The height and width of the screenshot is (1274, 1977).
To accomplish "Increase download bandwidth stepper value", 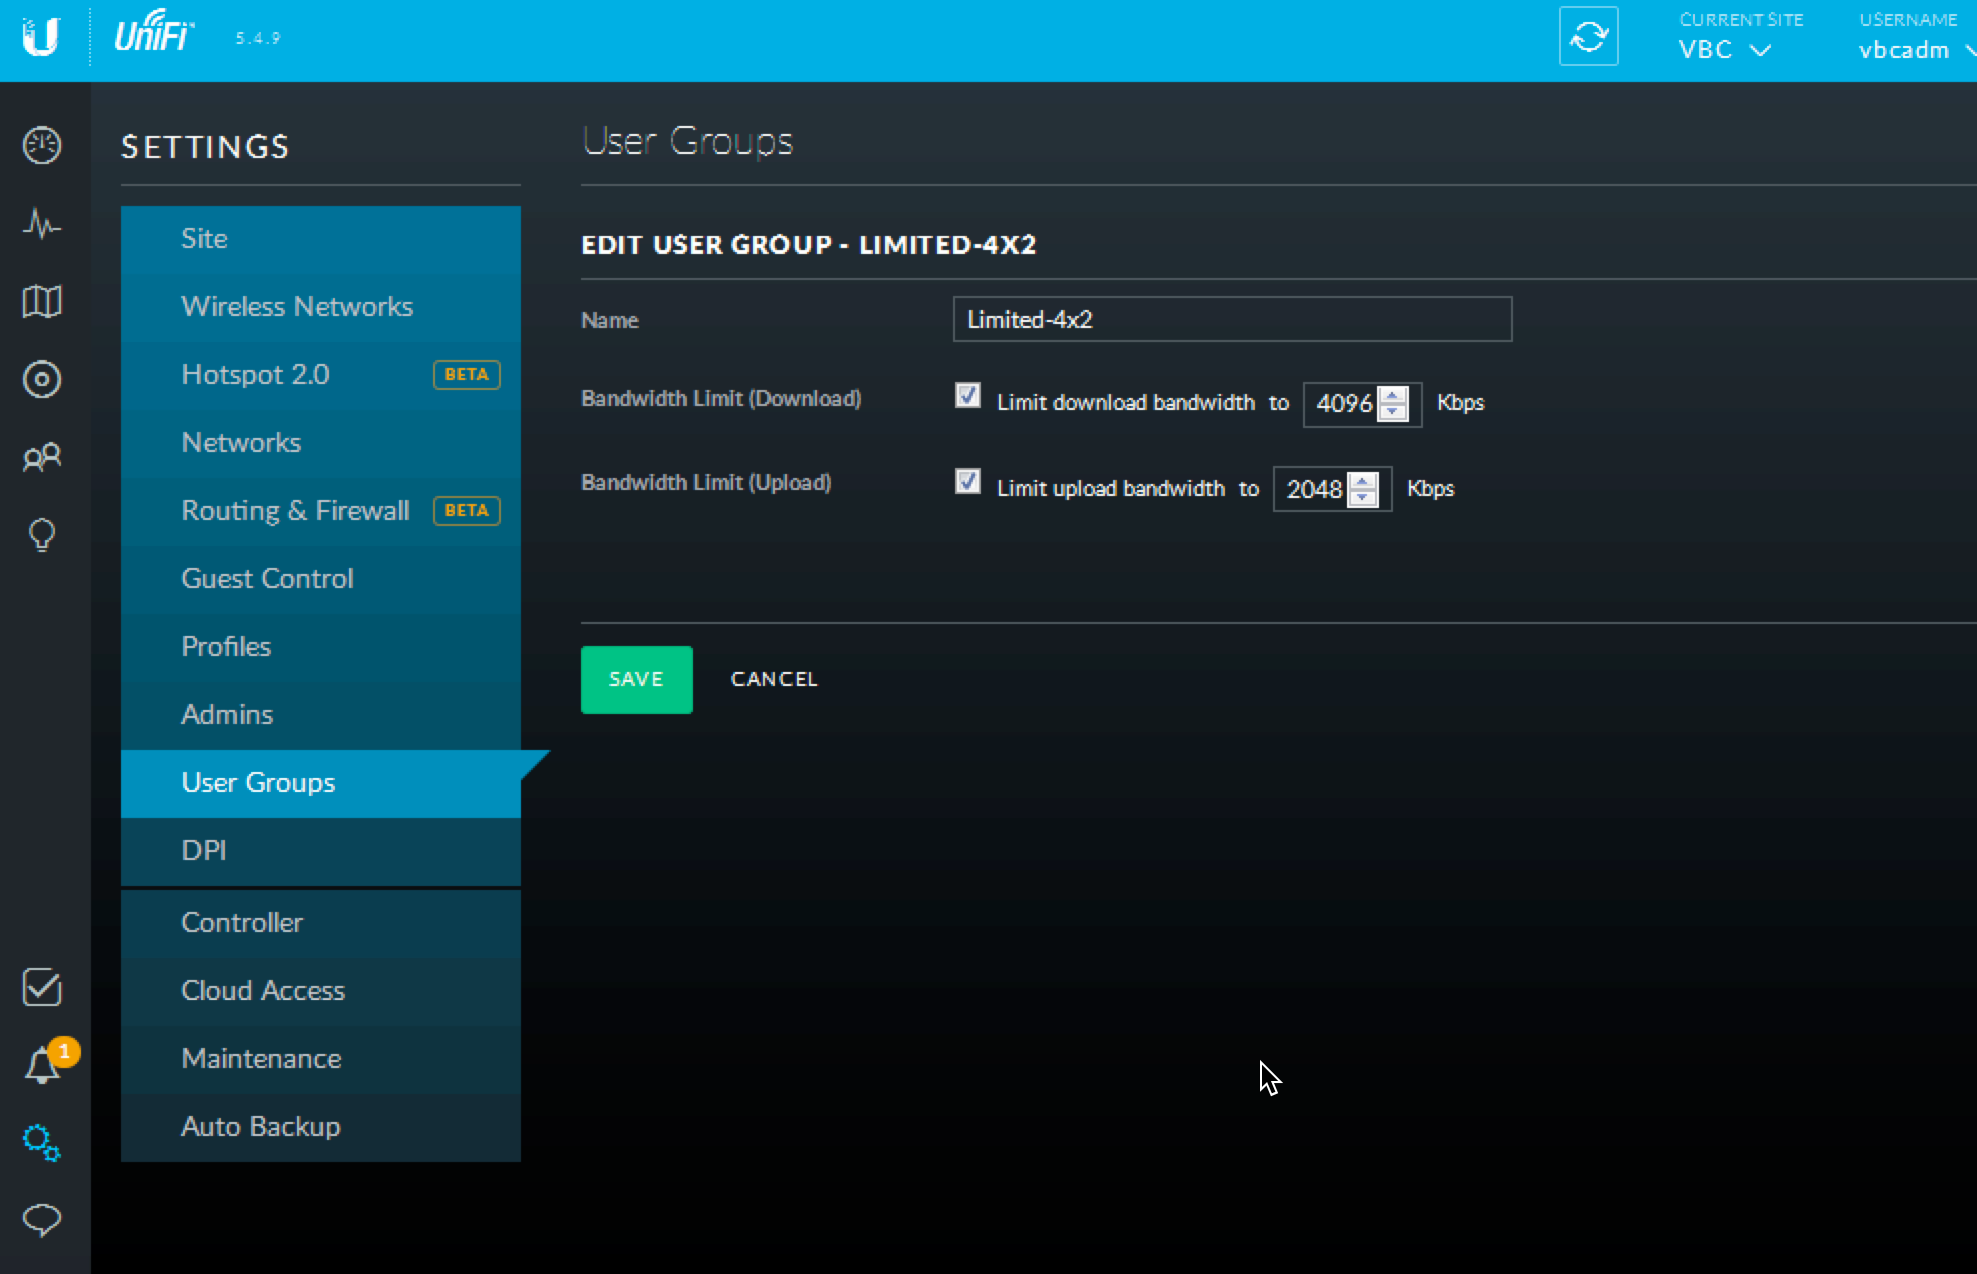I will (1392, 396).
